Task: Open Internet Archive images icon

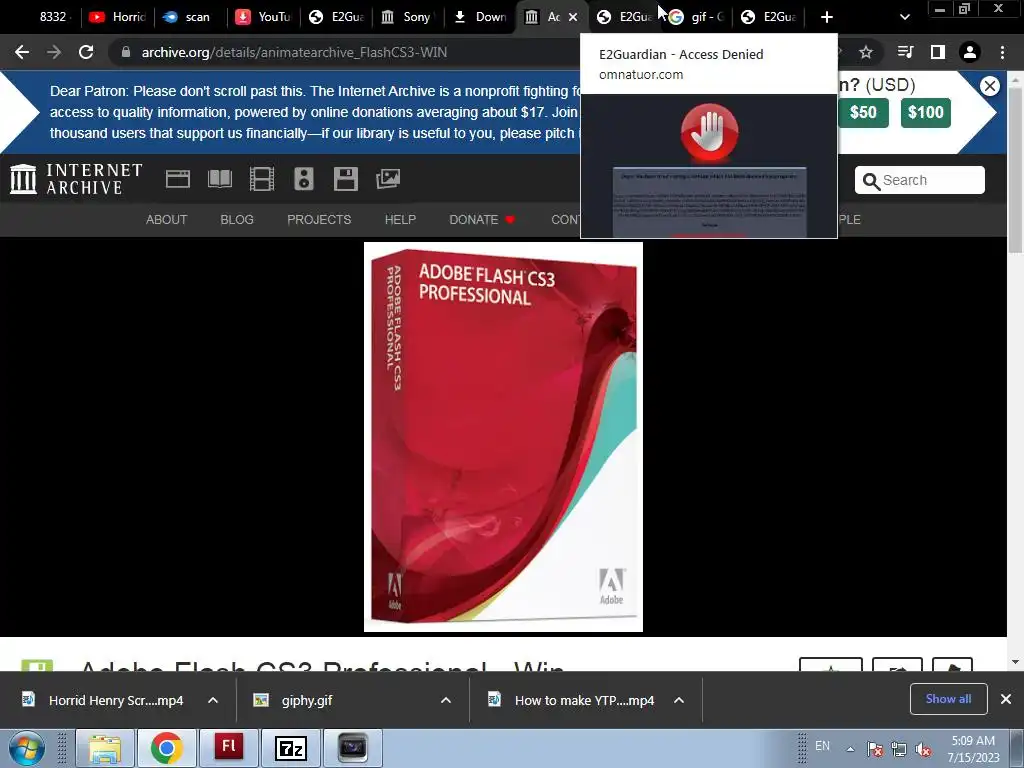Action: click(x=388, y=179)
